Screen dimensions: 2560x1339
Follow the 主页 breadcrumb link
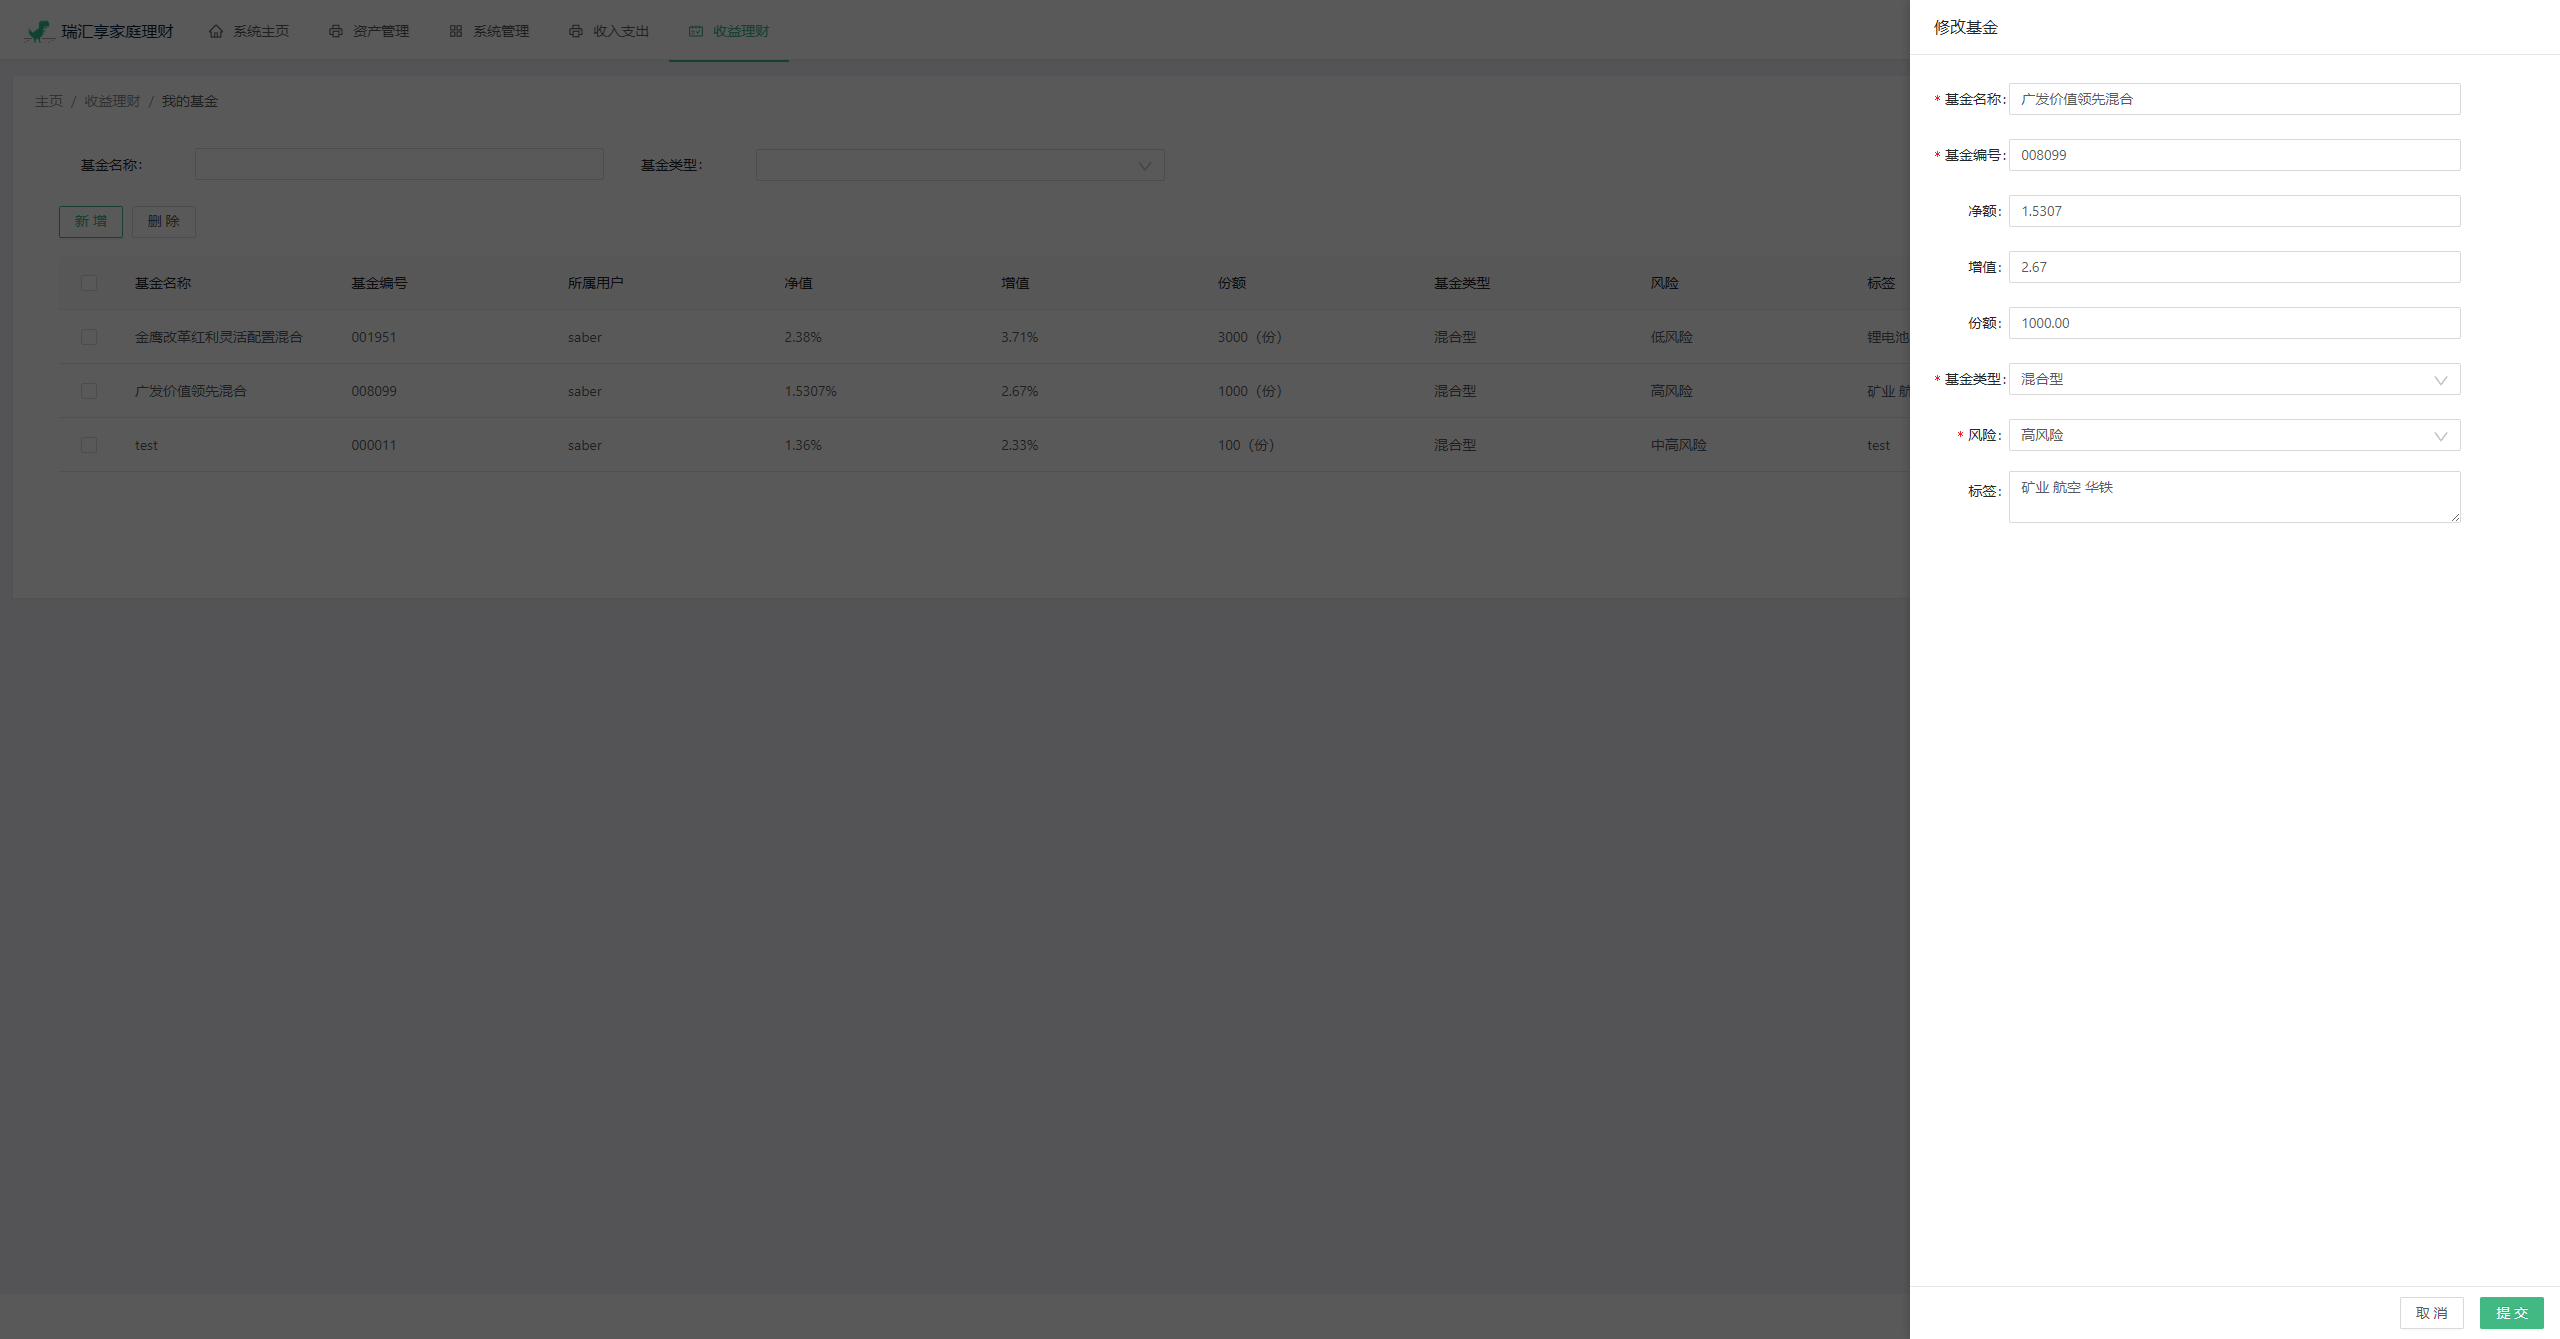(x=50, y=100)
